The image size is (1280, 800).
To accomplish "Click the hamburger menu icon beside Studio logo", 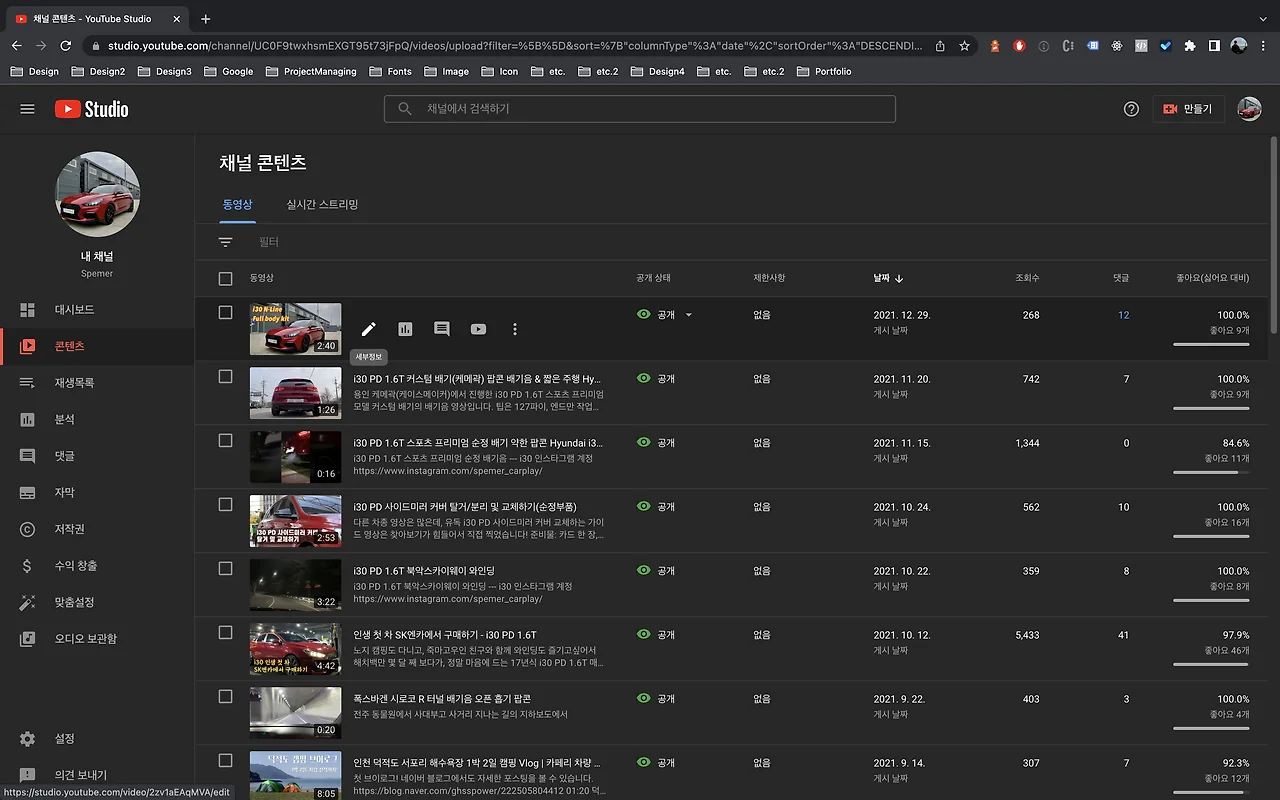I will (x=27, y=109).
